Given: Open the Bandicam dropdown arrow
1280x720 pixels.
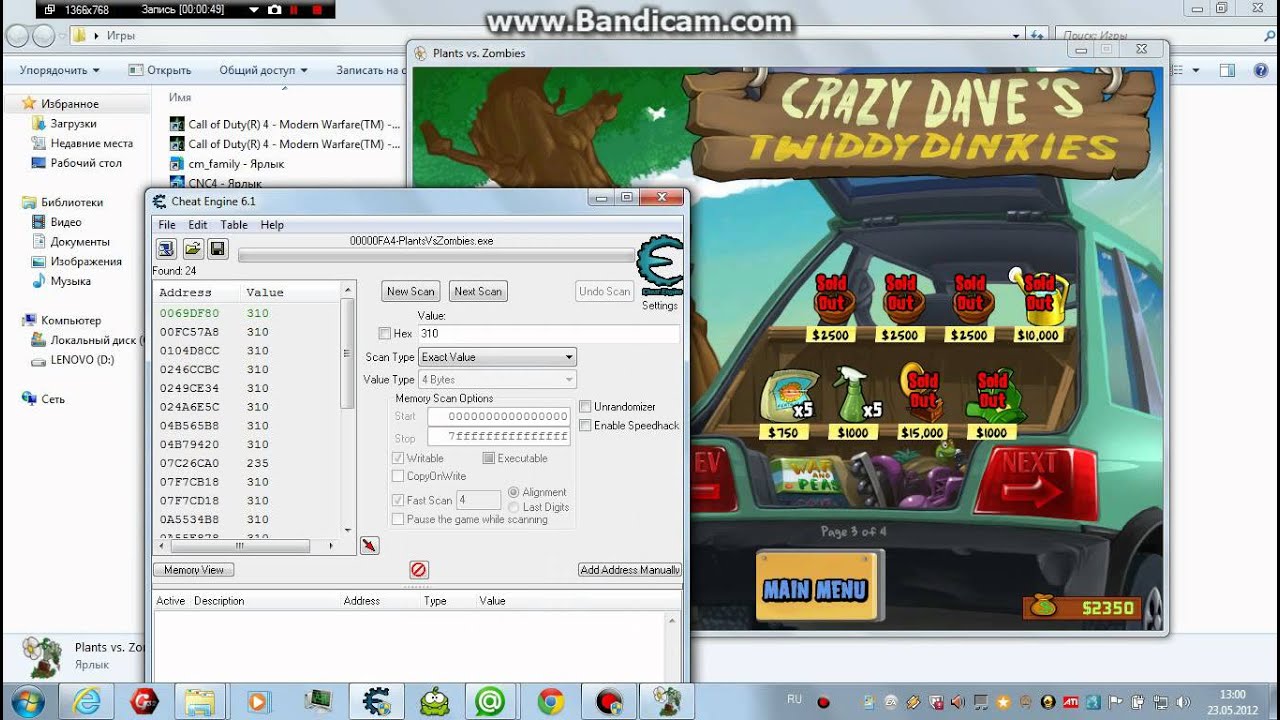Looking at the screenshot, I should [x=252, y=10].
